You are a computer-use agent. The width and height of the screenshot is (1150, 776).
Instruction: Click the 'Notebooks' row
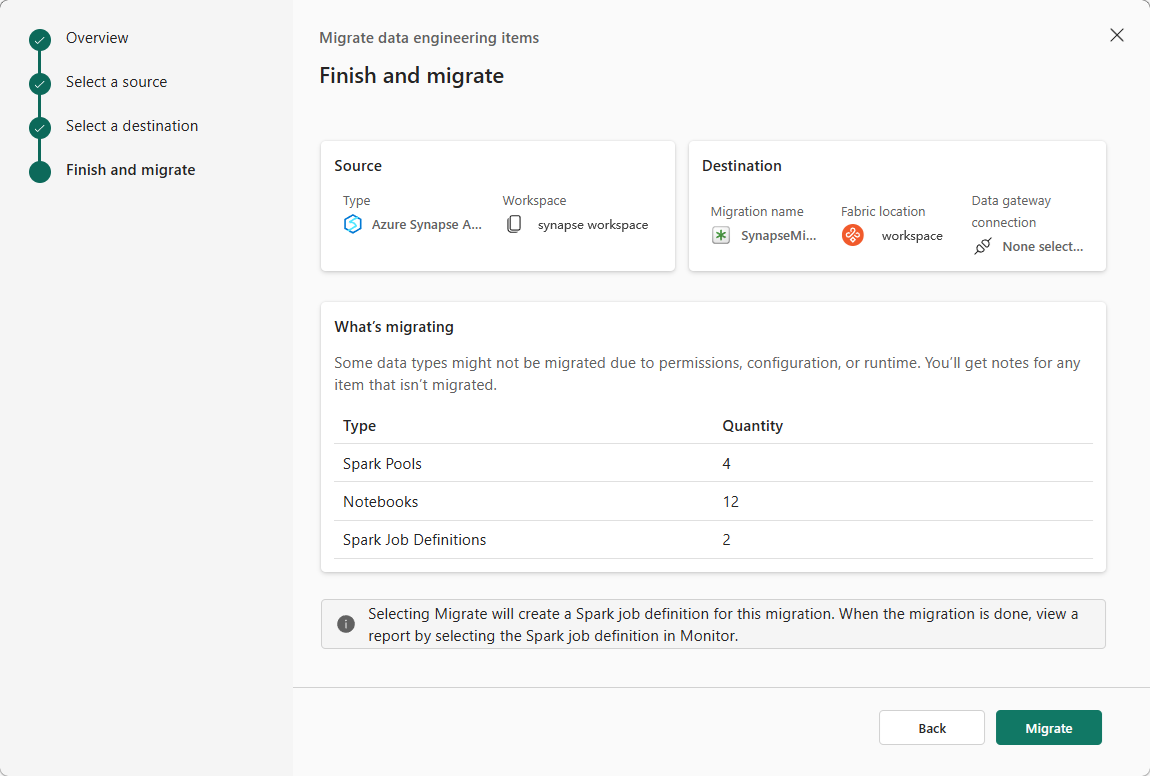713,502
